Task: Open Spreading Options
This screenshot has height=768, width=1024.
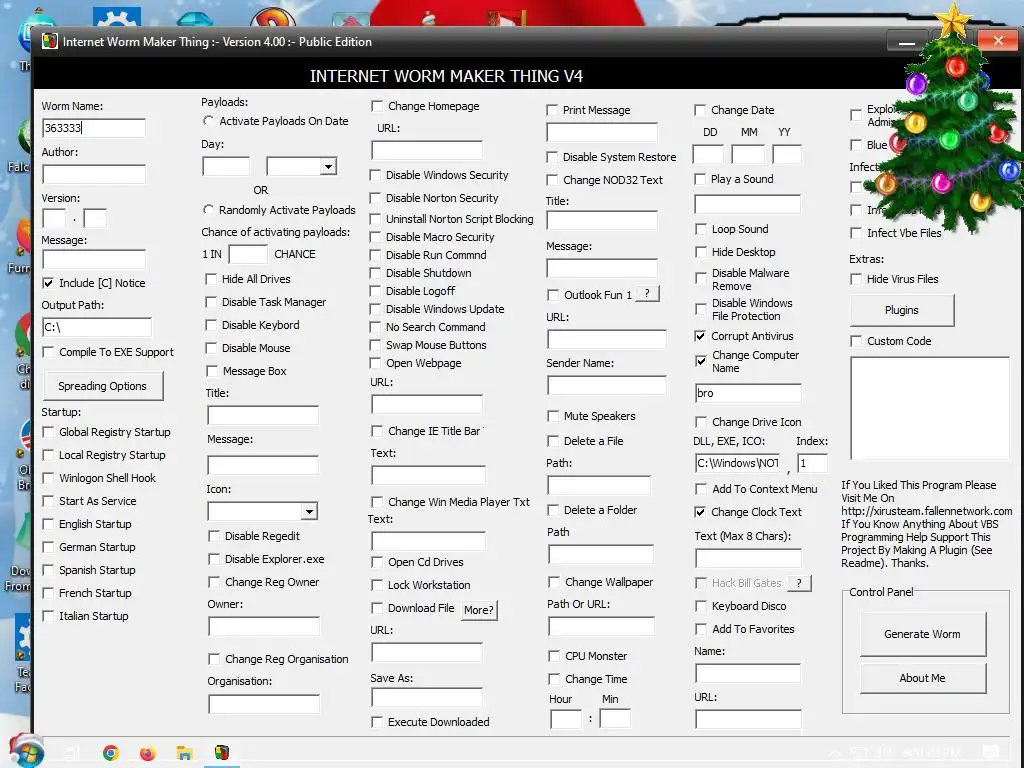Action: click(x=103, y=386)
